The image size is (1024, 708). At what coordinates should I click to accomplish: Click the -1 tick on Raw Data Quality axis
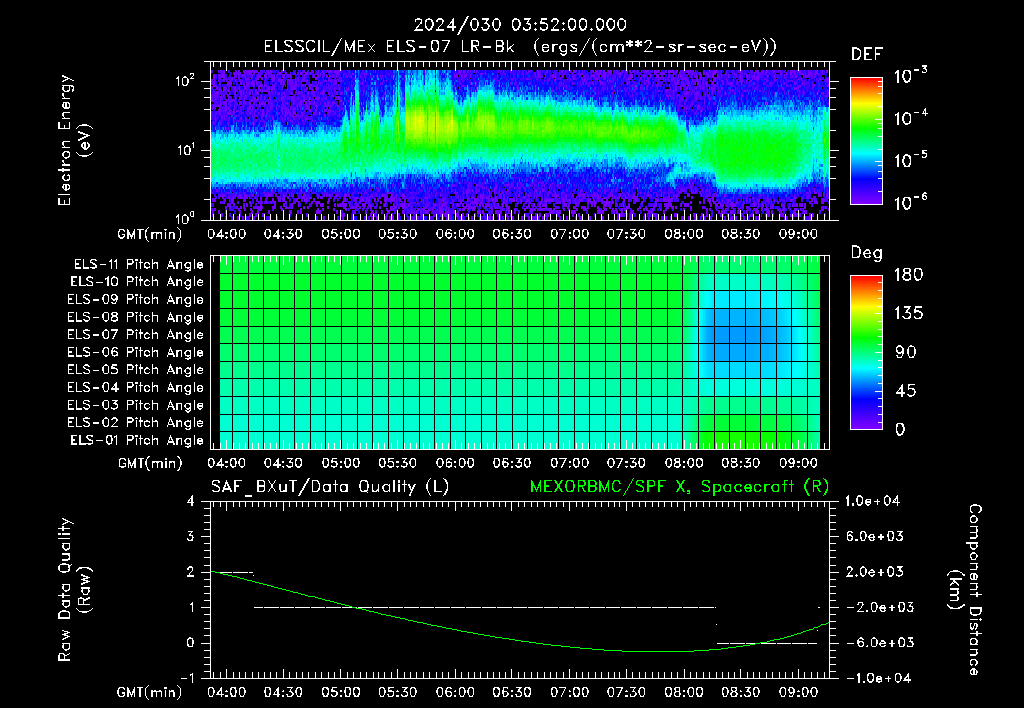pos(187,678)
